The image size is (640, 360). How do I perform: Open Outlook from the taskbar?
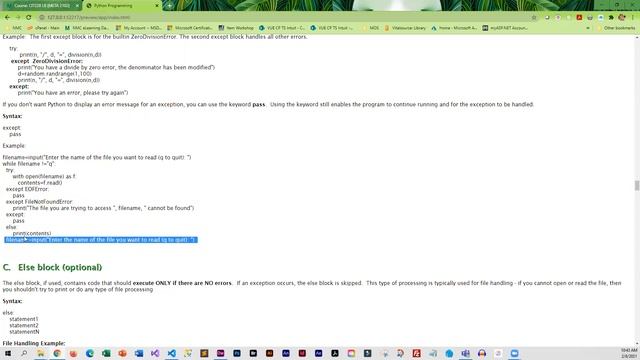coord(139,353)
